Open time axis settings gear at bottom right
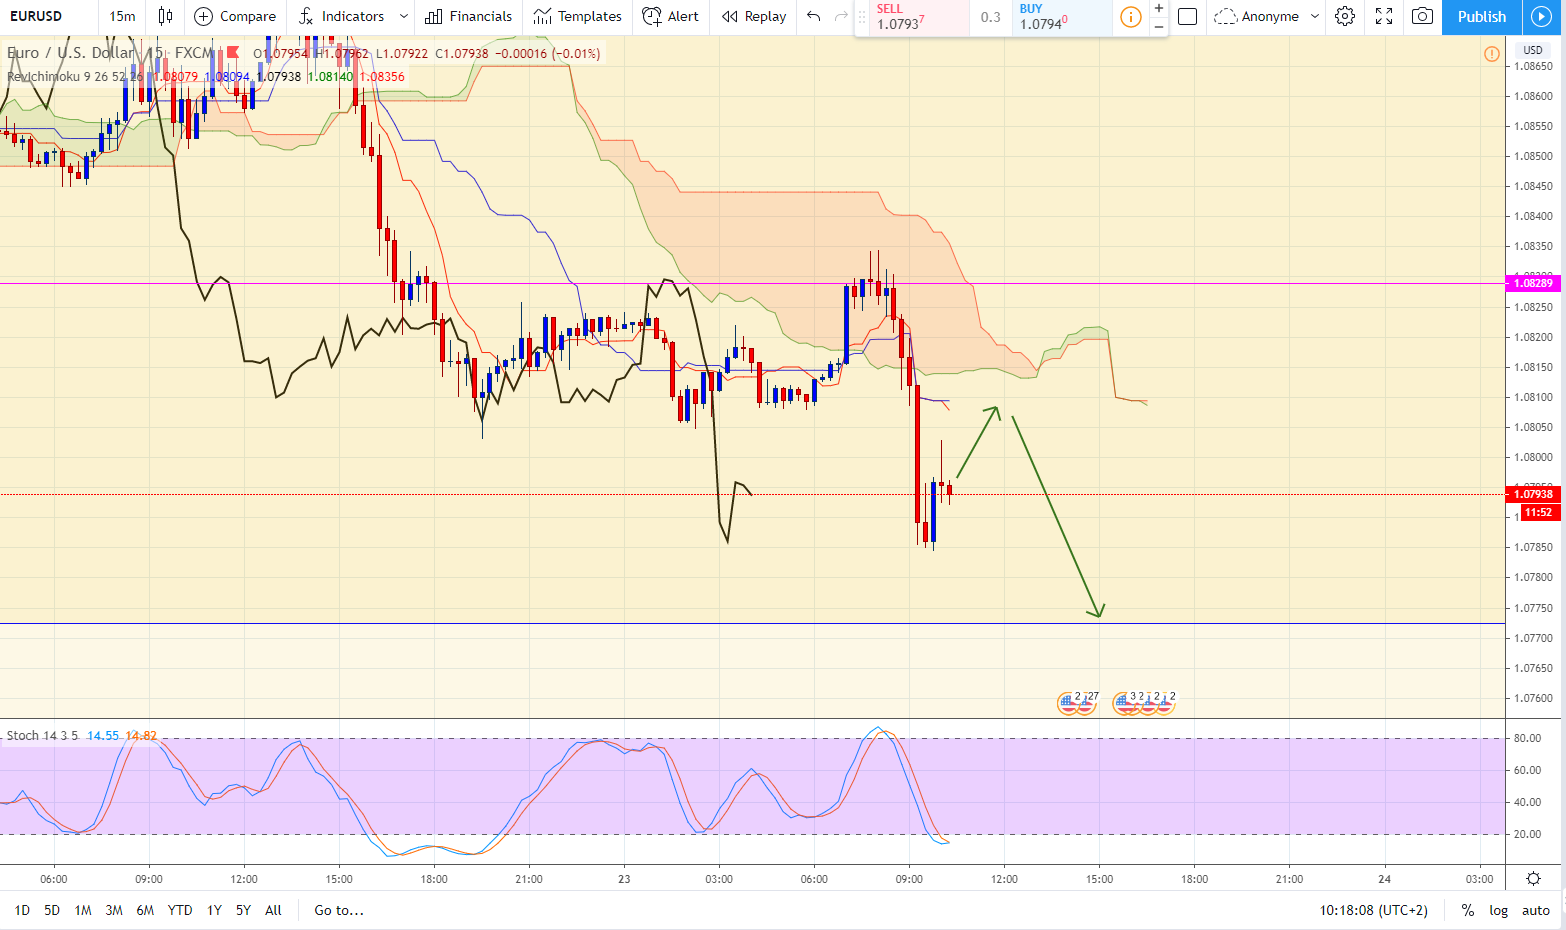This screenshot has width=1566, height=930. click(x=1533, y=879)
